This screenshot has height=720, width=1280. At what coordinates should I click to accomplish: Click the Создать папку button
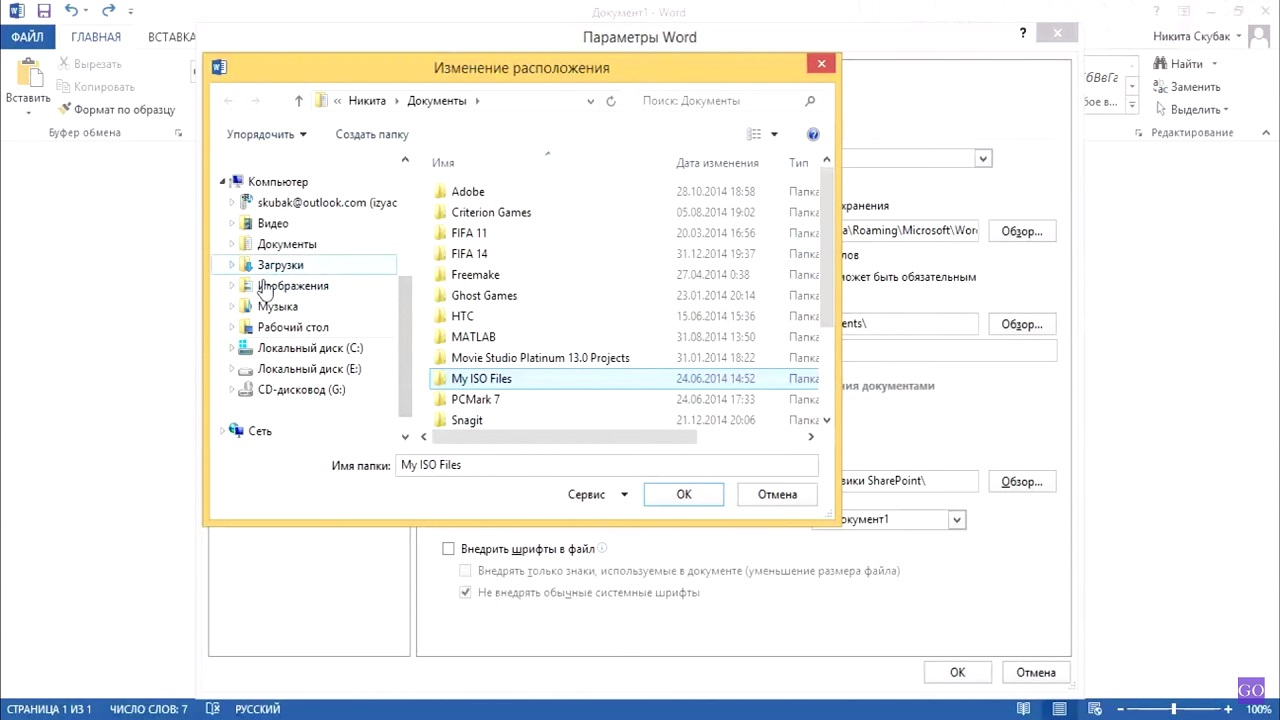click(372, 134)
